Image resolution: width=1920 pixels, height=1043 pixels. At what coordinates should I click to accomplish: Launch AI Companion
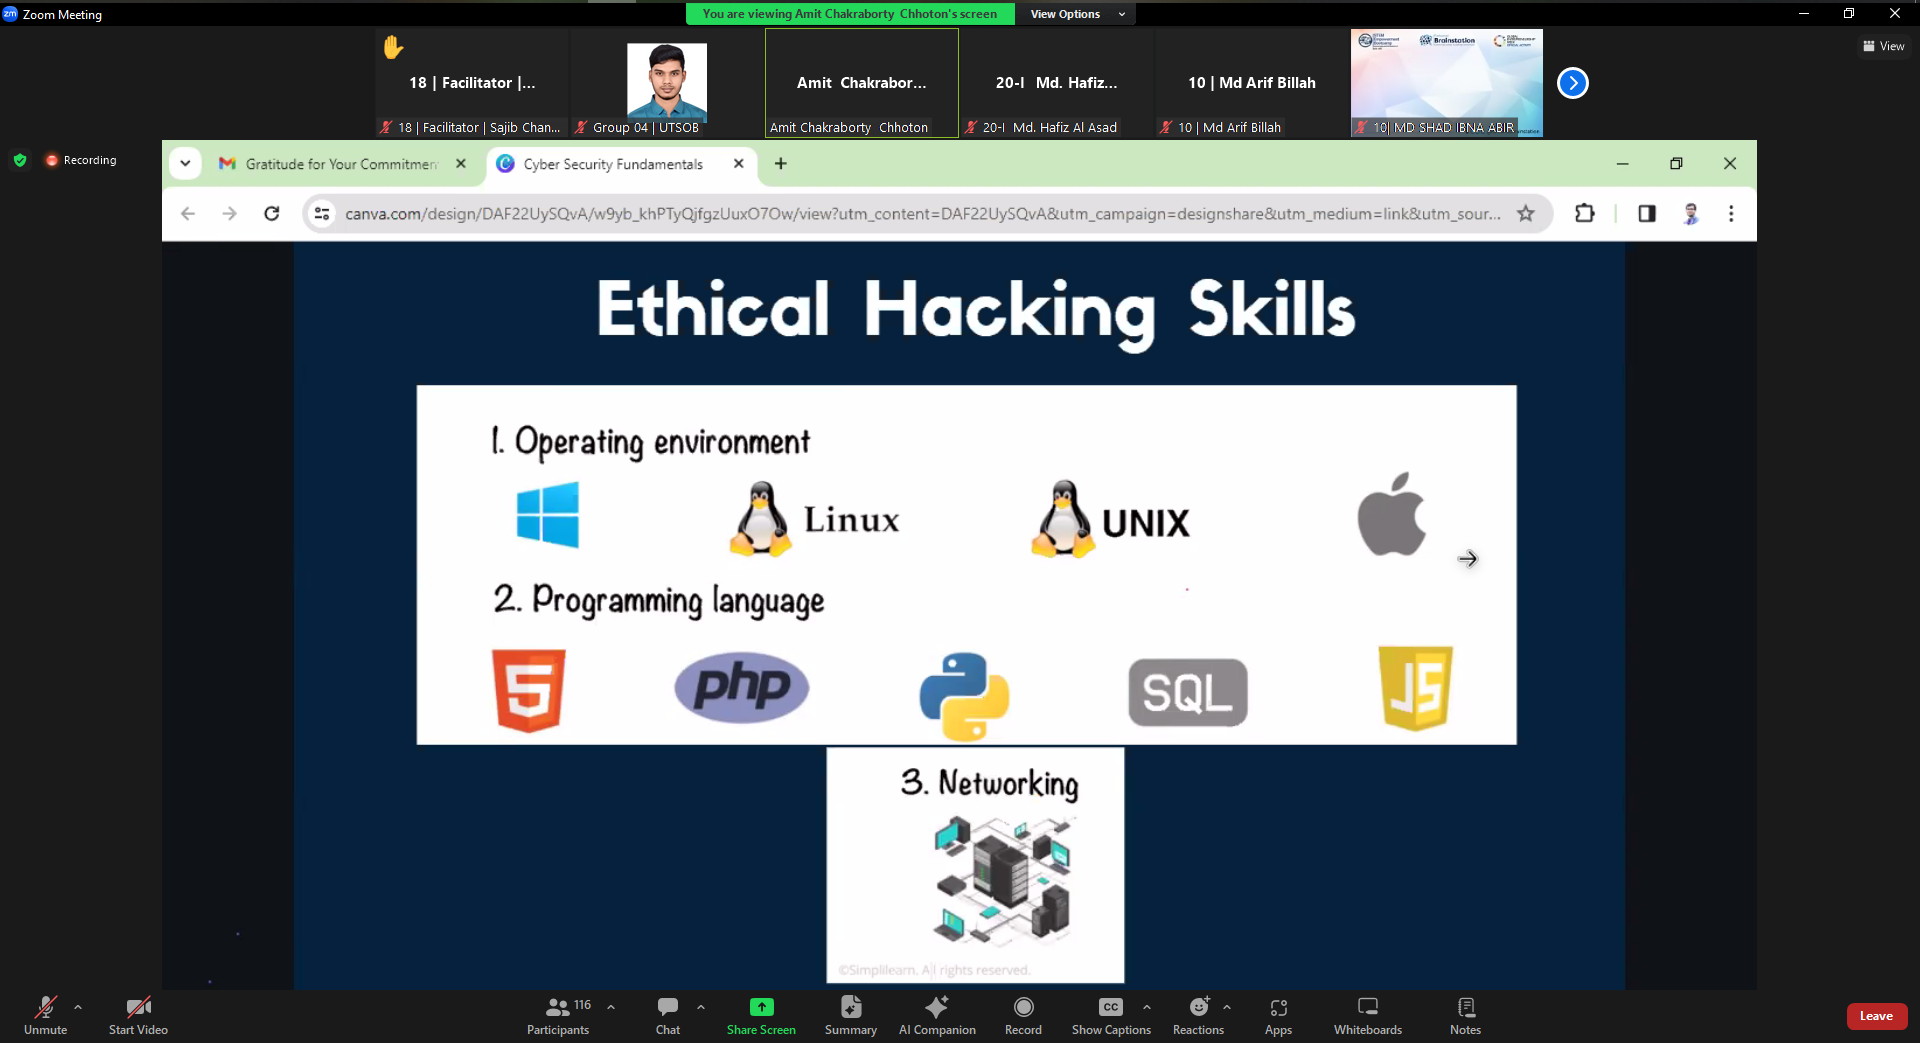coord(936,1014)
